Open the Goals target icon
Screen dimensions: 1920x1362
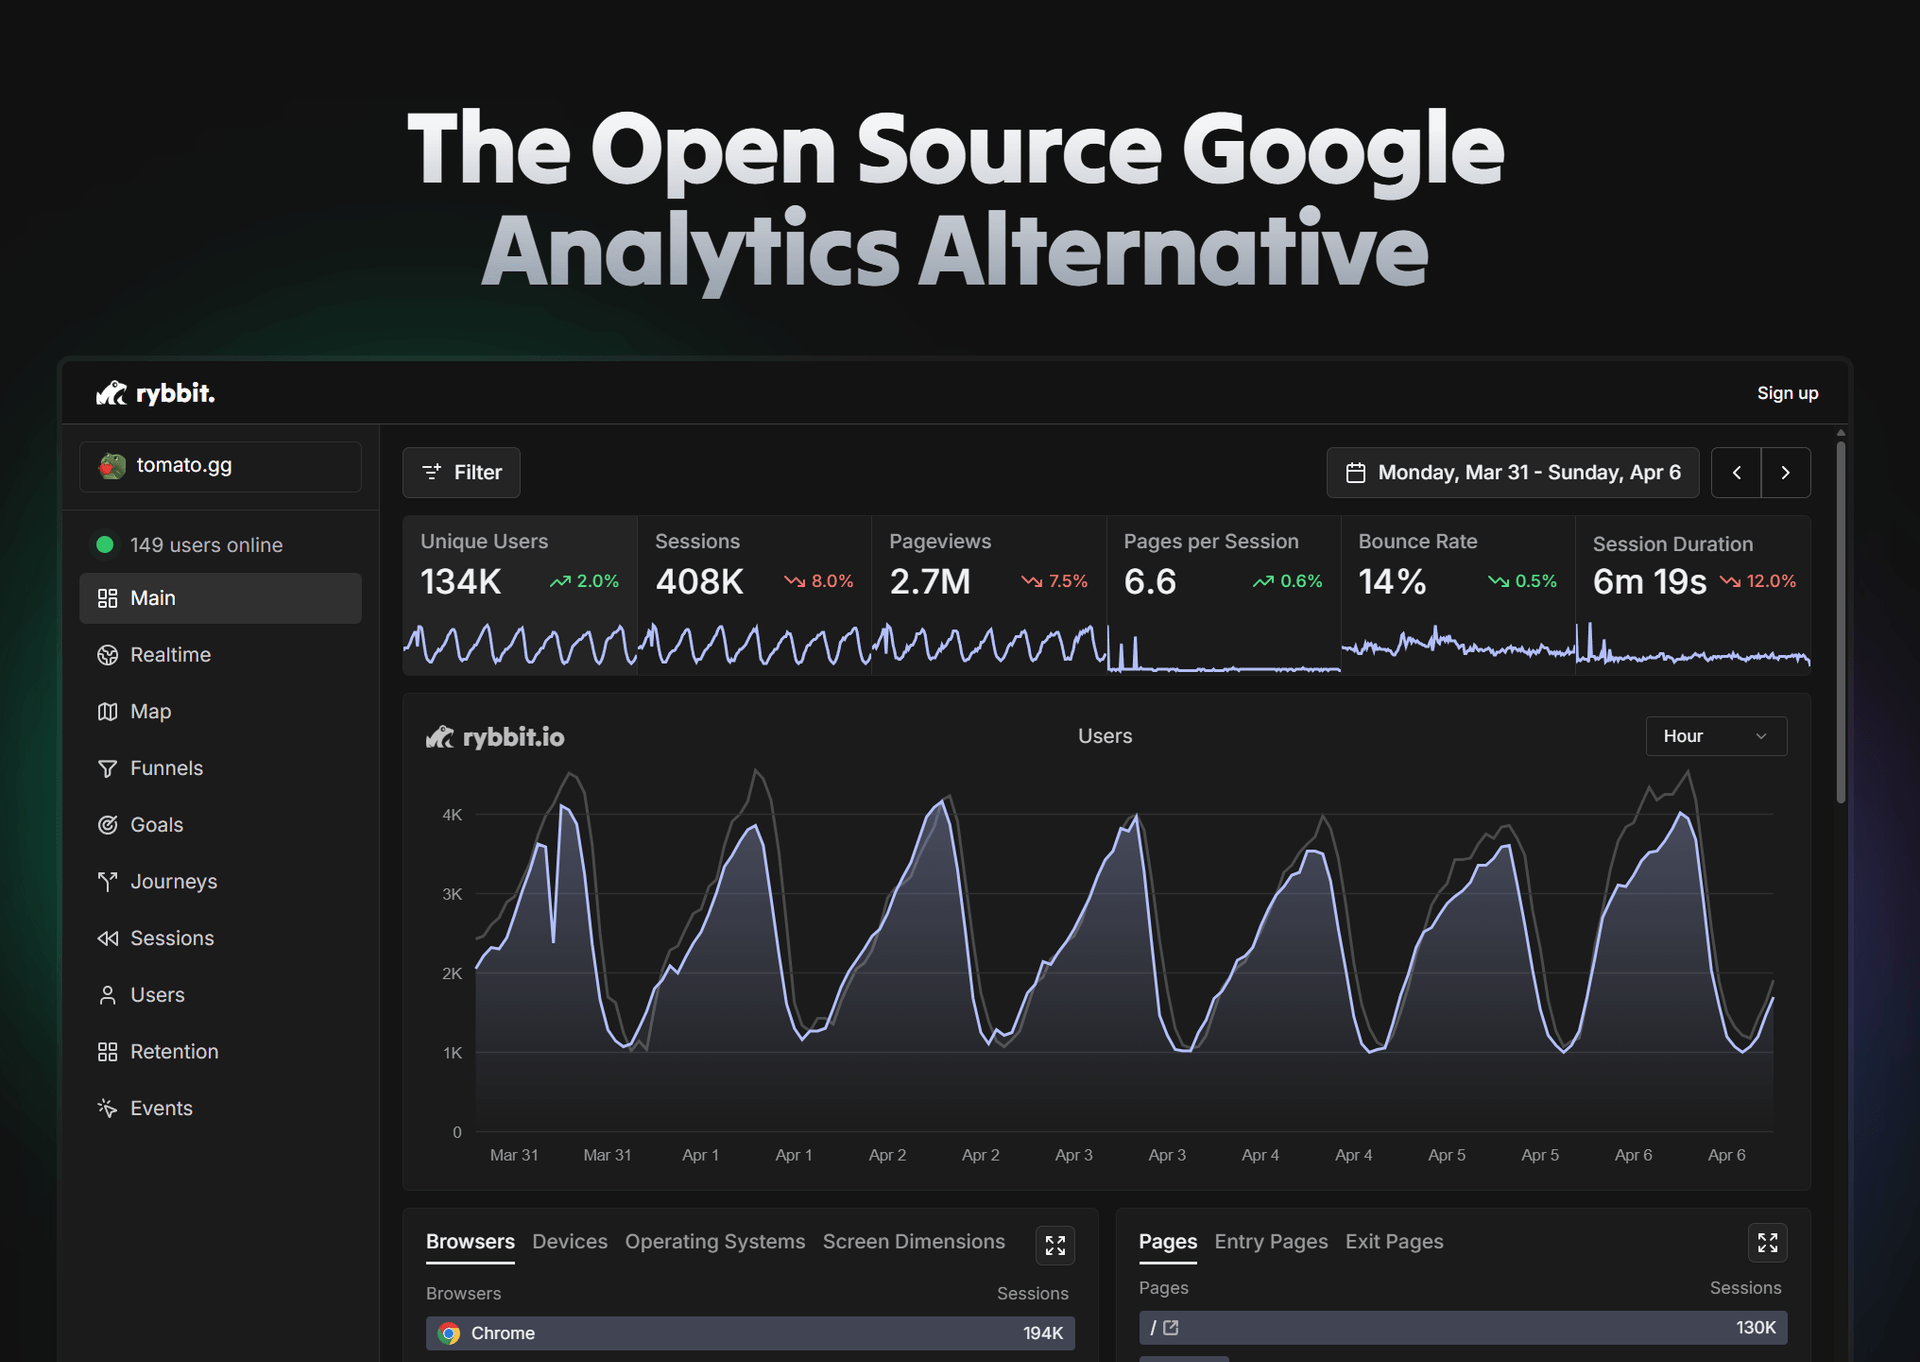click(107, 825)
